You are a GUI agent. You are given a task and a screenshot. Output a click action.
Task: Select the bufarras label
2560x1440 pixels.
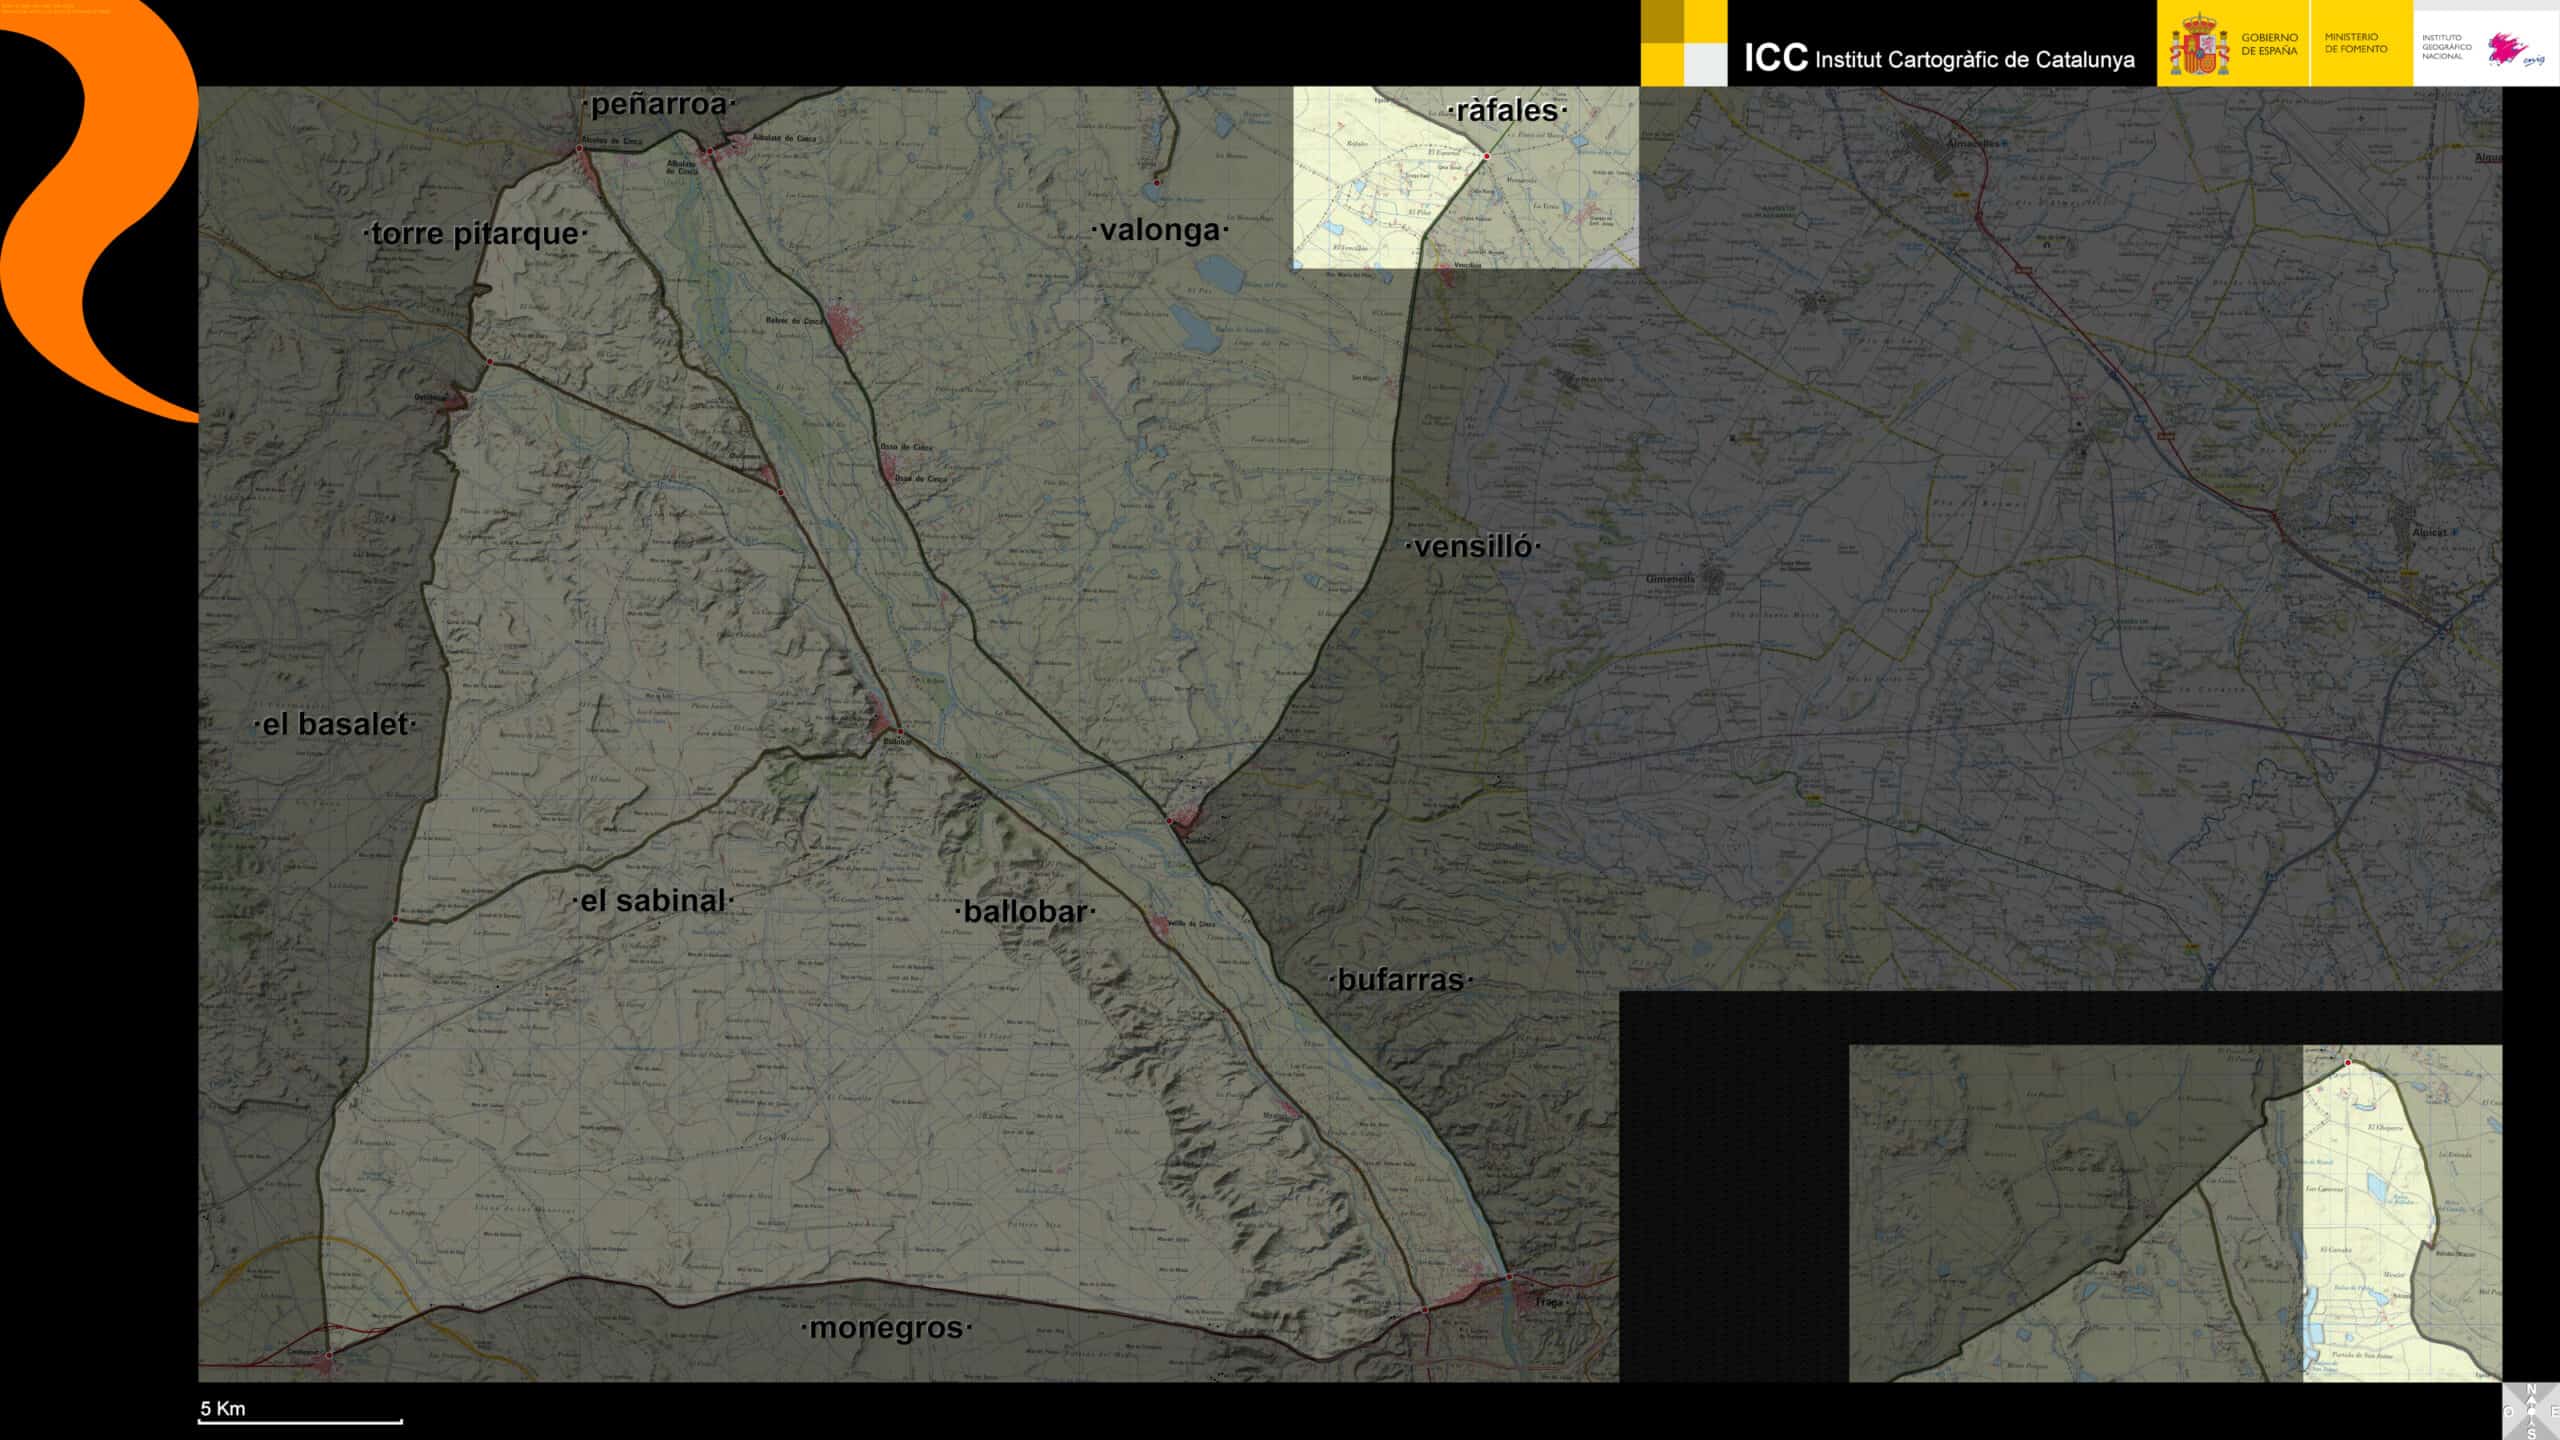tap(1400, 980)
